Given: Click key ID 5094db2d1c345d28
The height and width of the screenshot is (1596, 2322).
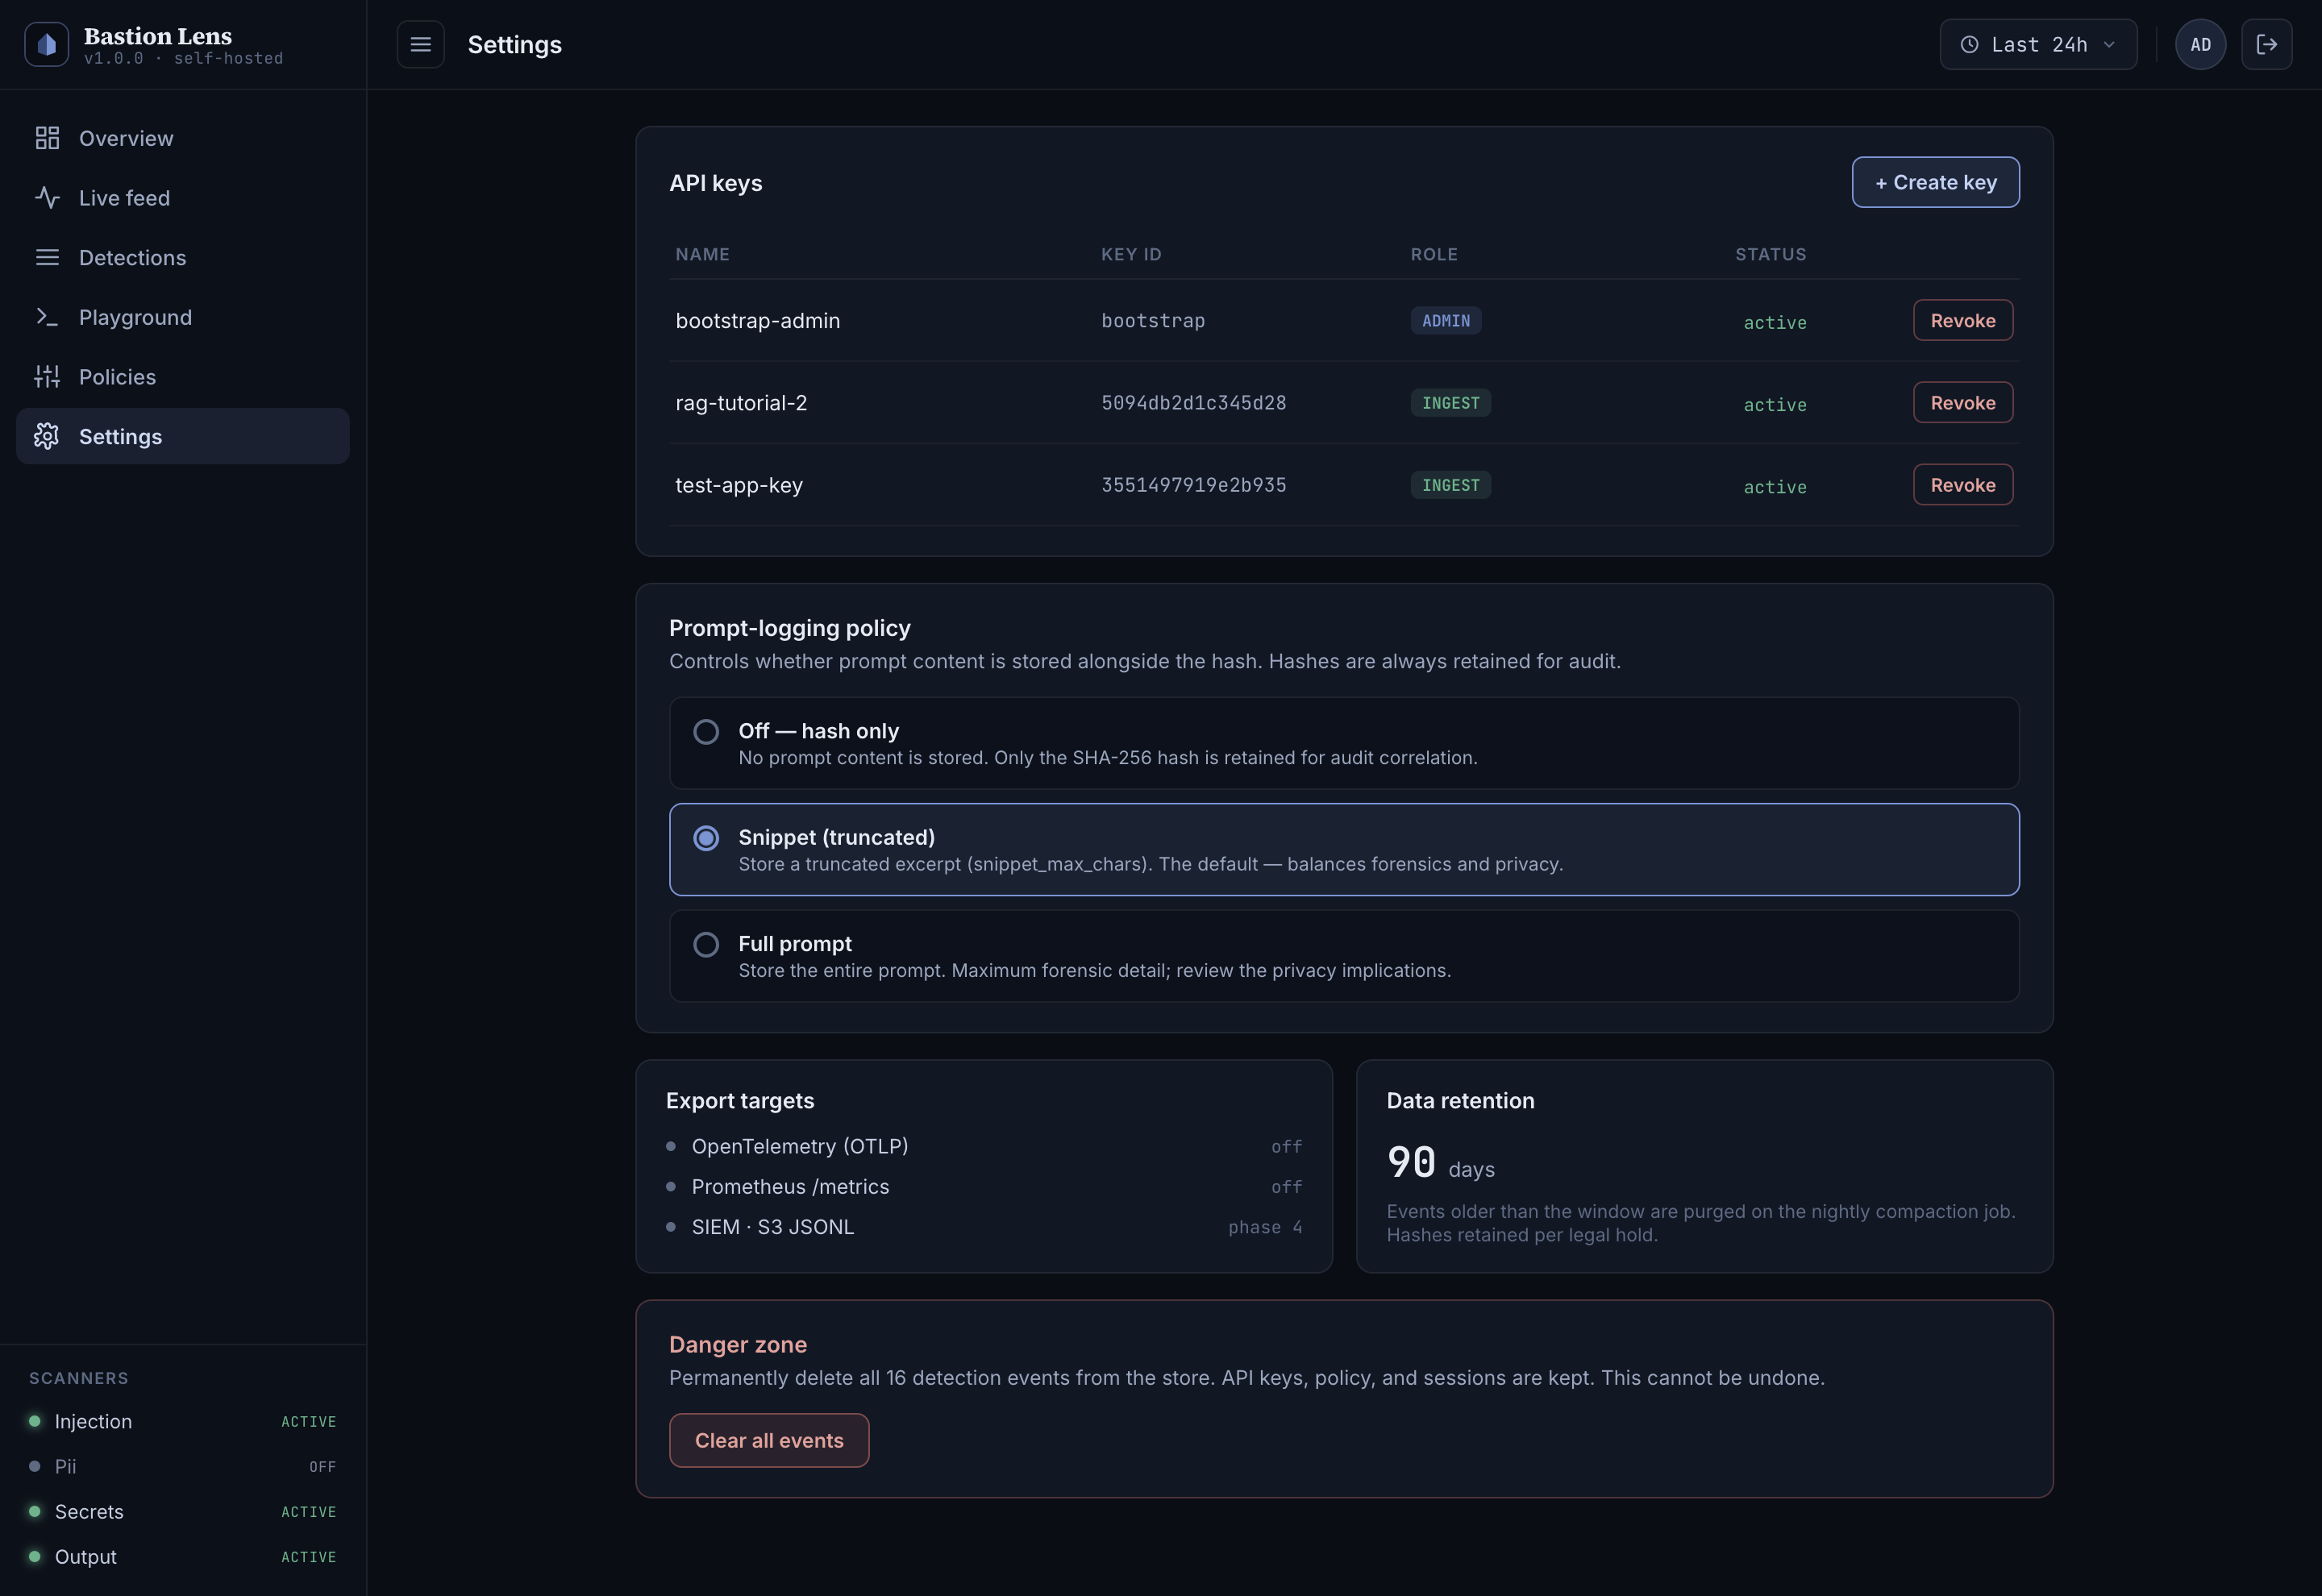Looking at the screenshot, I should pos(1194,402).
